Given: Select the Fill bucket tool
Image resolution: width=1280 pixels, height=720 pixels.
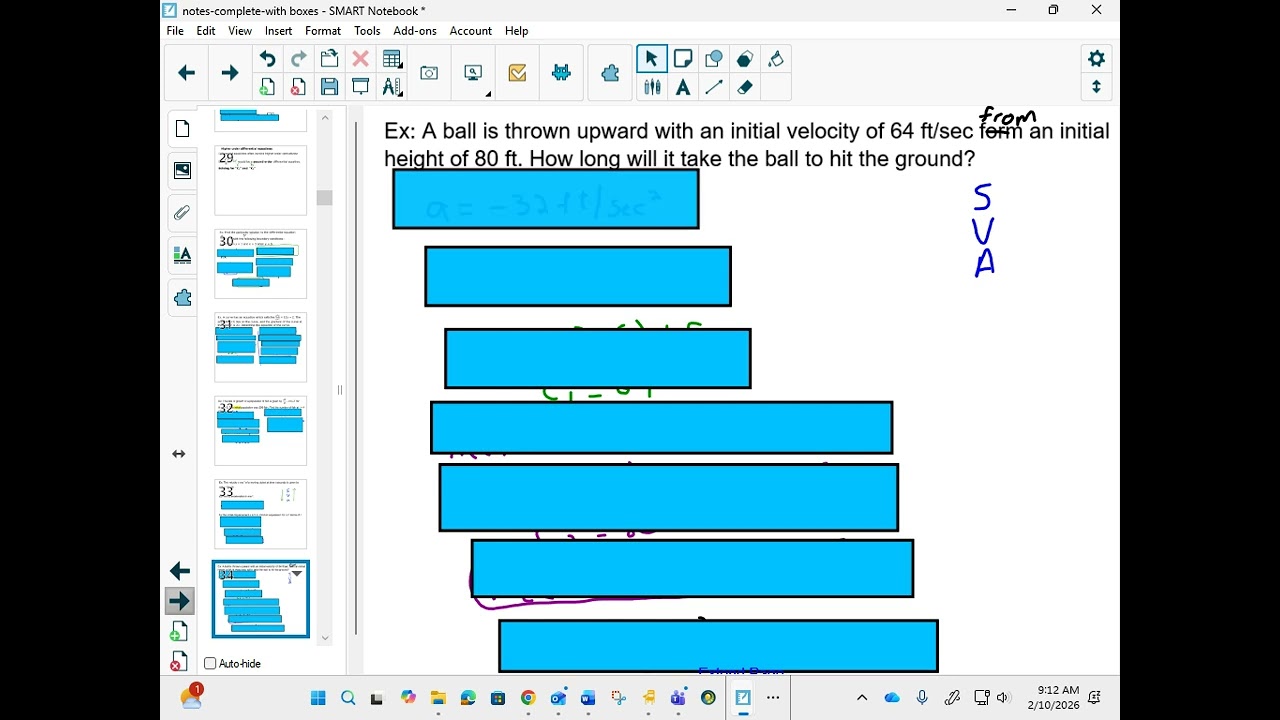Looking at the screenshot, I should pos(776,59).
